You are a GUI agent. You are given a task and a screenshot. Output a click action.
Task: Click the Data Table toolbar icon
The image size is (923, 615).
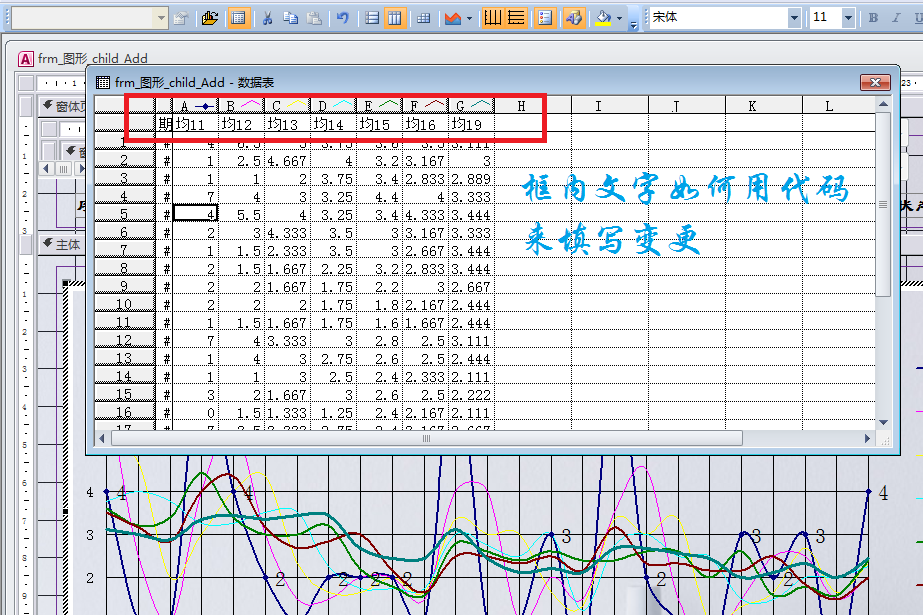pyautogui.click(x=423, y=18)
